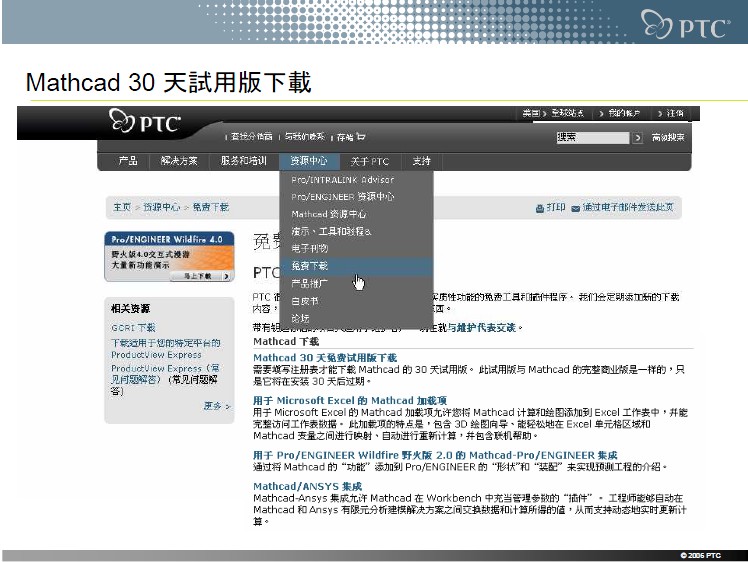This screenshot has width=748, height=562.
Task: Open the 与我们联系 contact link
Action: click(x=305, y=136)
